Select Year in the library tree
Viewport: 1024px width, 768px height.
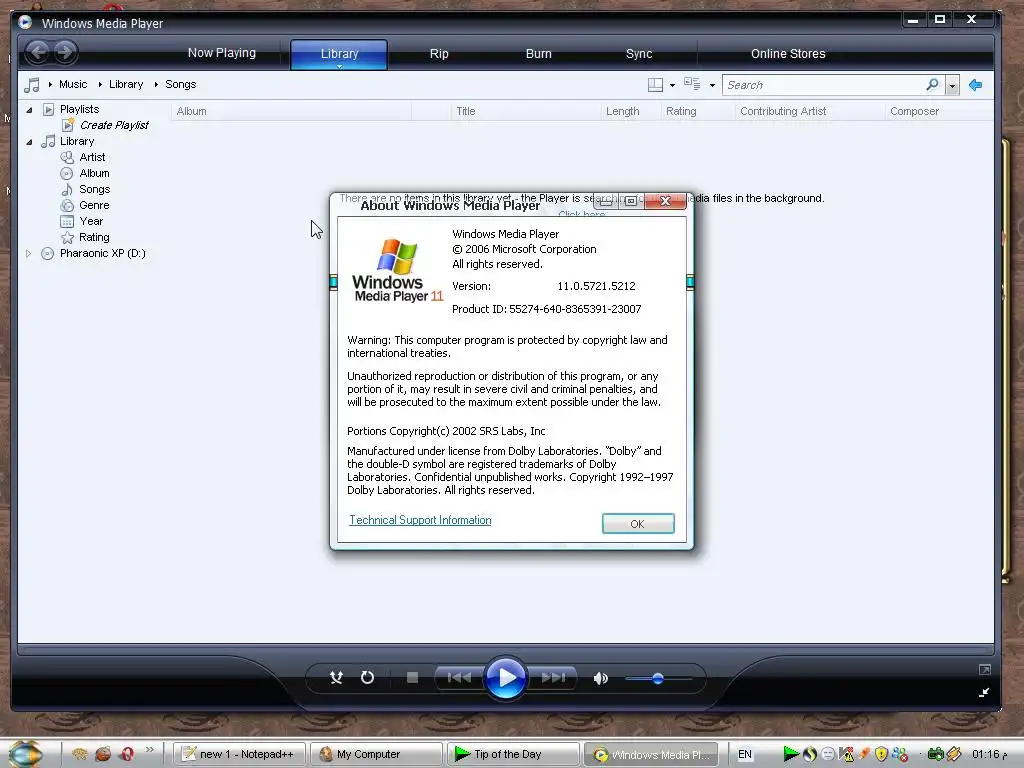tap(91, 221)
